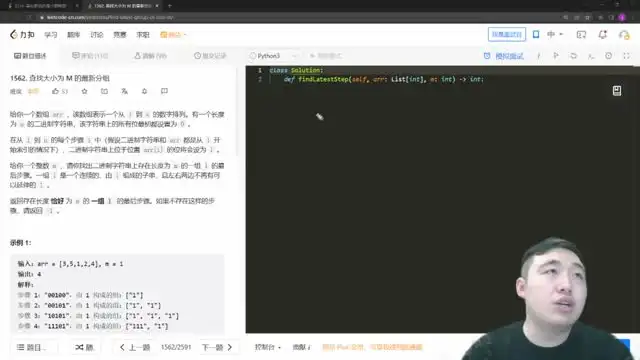Click the 1562/2591 problem counter

176,347
